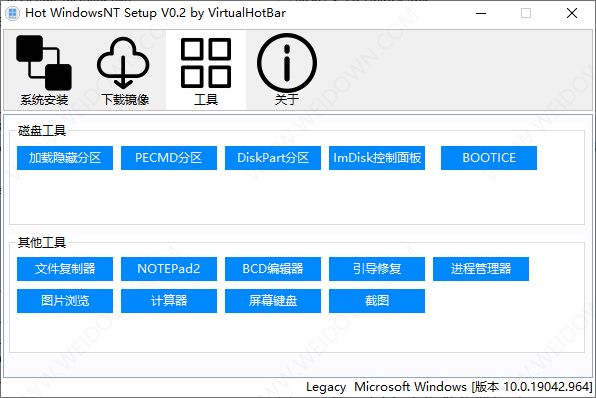This screenshot has height=398, width=596.
Task: Open 文件复制器 file copier
Action: 65,269
